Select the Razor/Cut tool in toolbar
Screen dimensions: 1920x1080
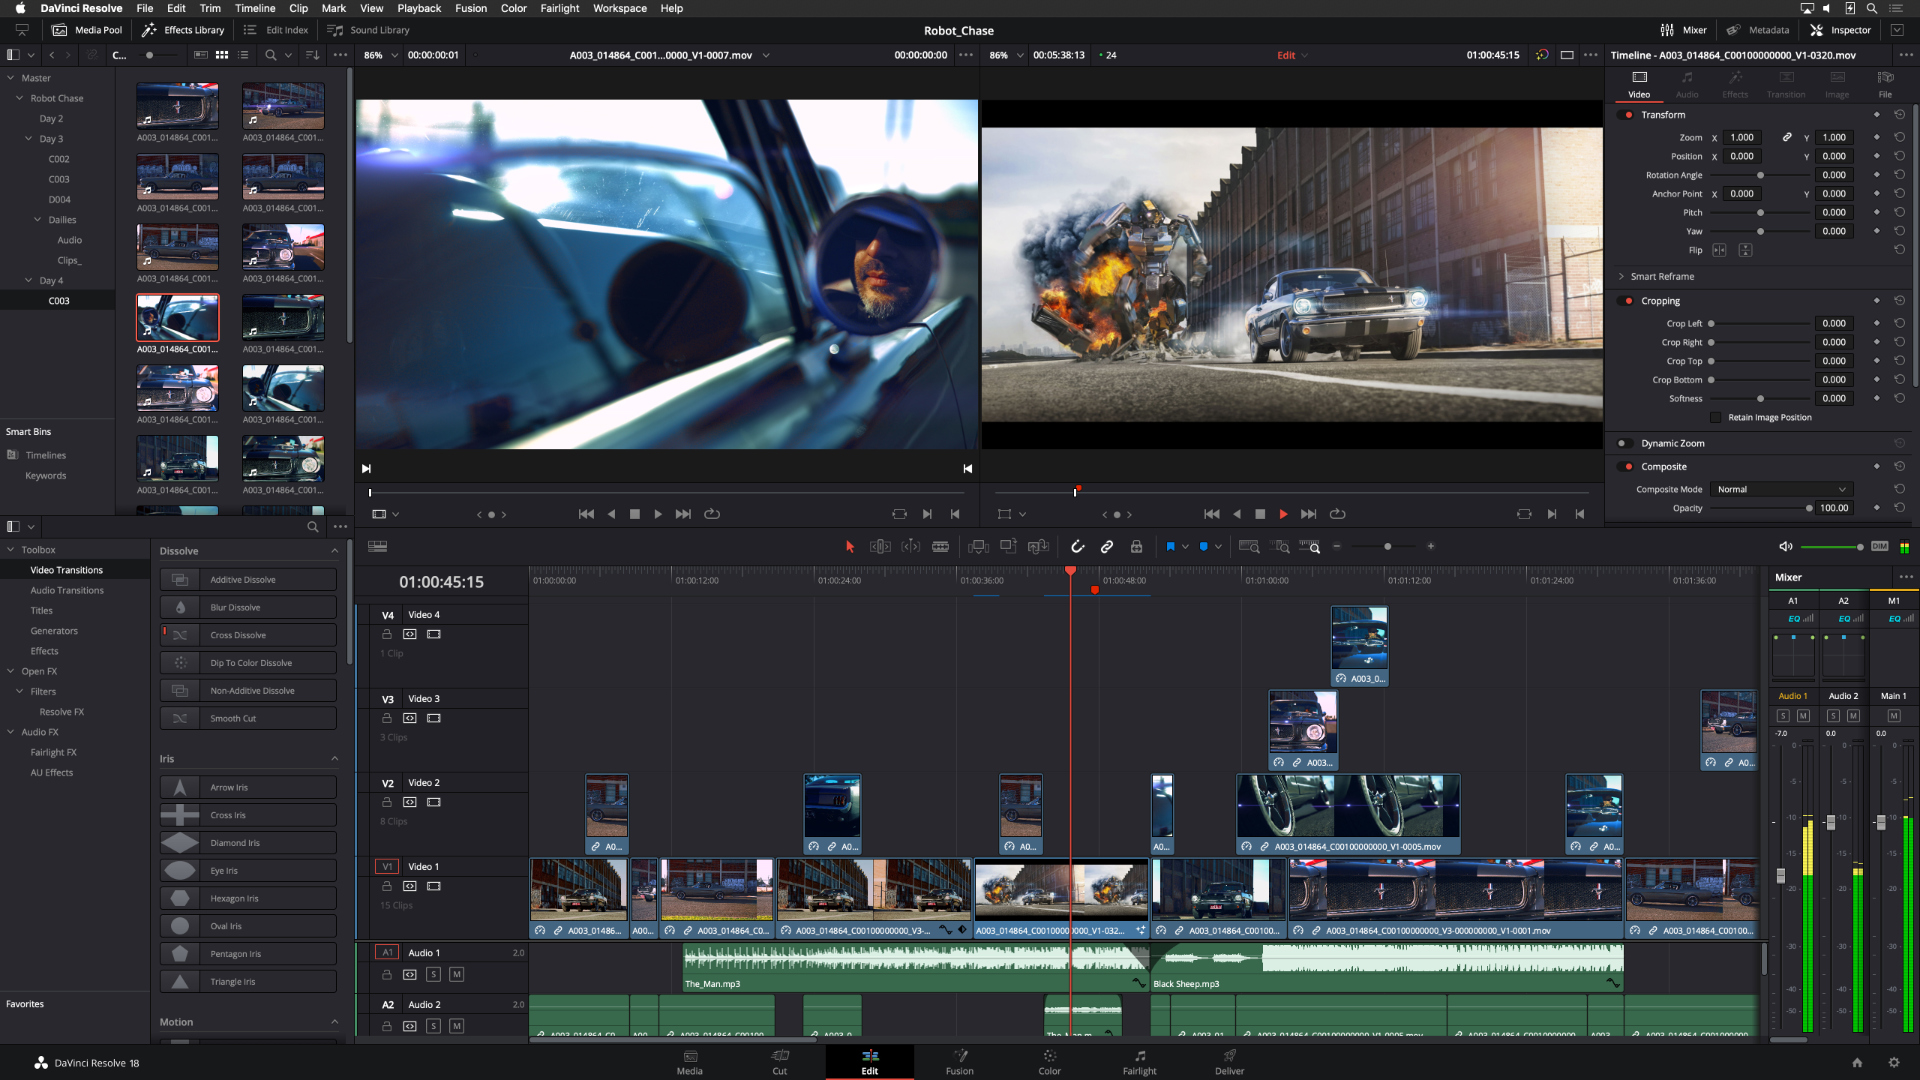pyautogui.click(x=940, y=546)
